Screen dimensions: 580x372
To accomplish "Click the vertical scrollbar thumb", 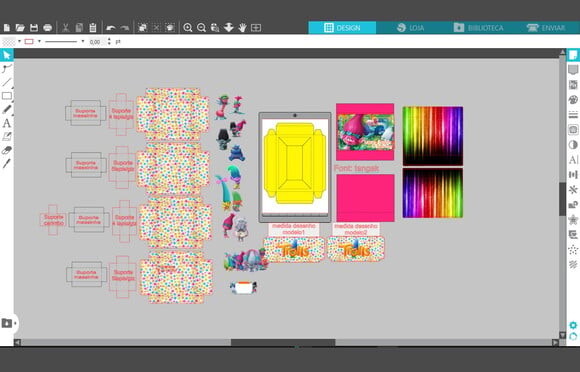I will (x=562, y=199).
